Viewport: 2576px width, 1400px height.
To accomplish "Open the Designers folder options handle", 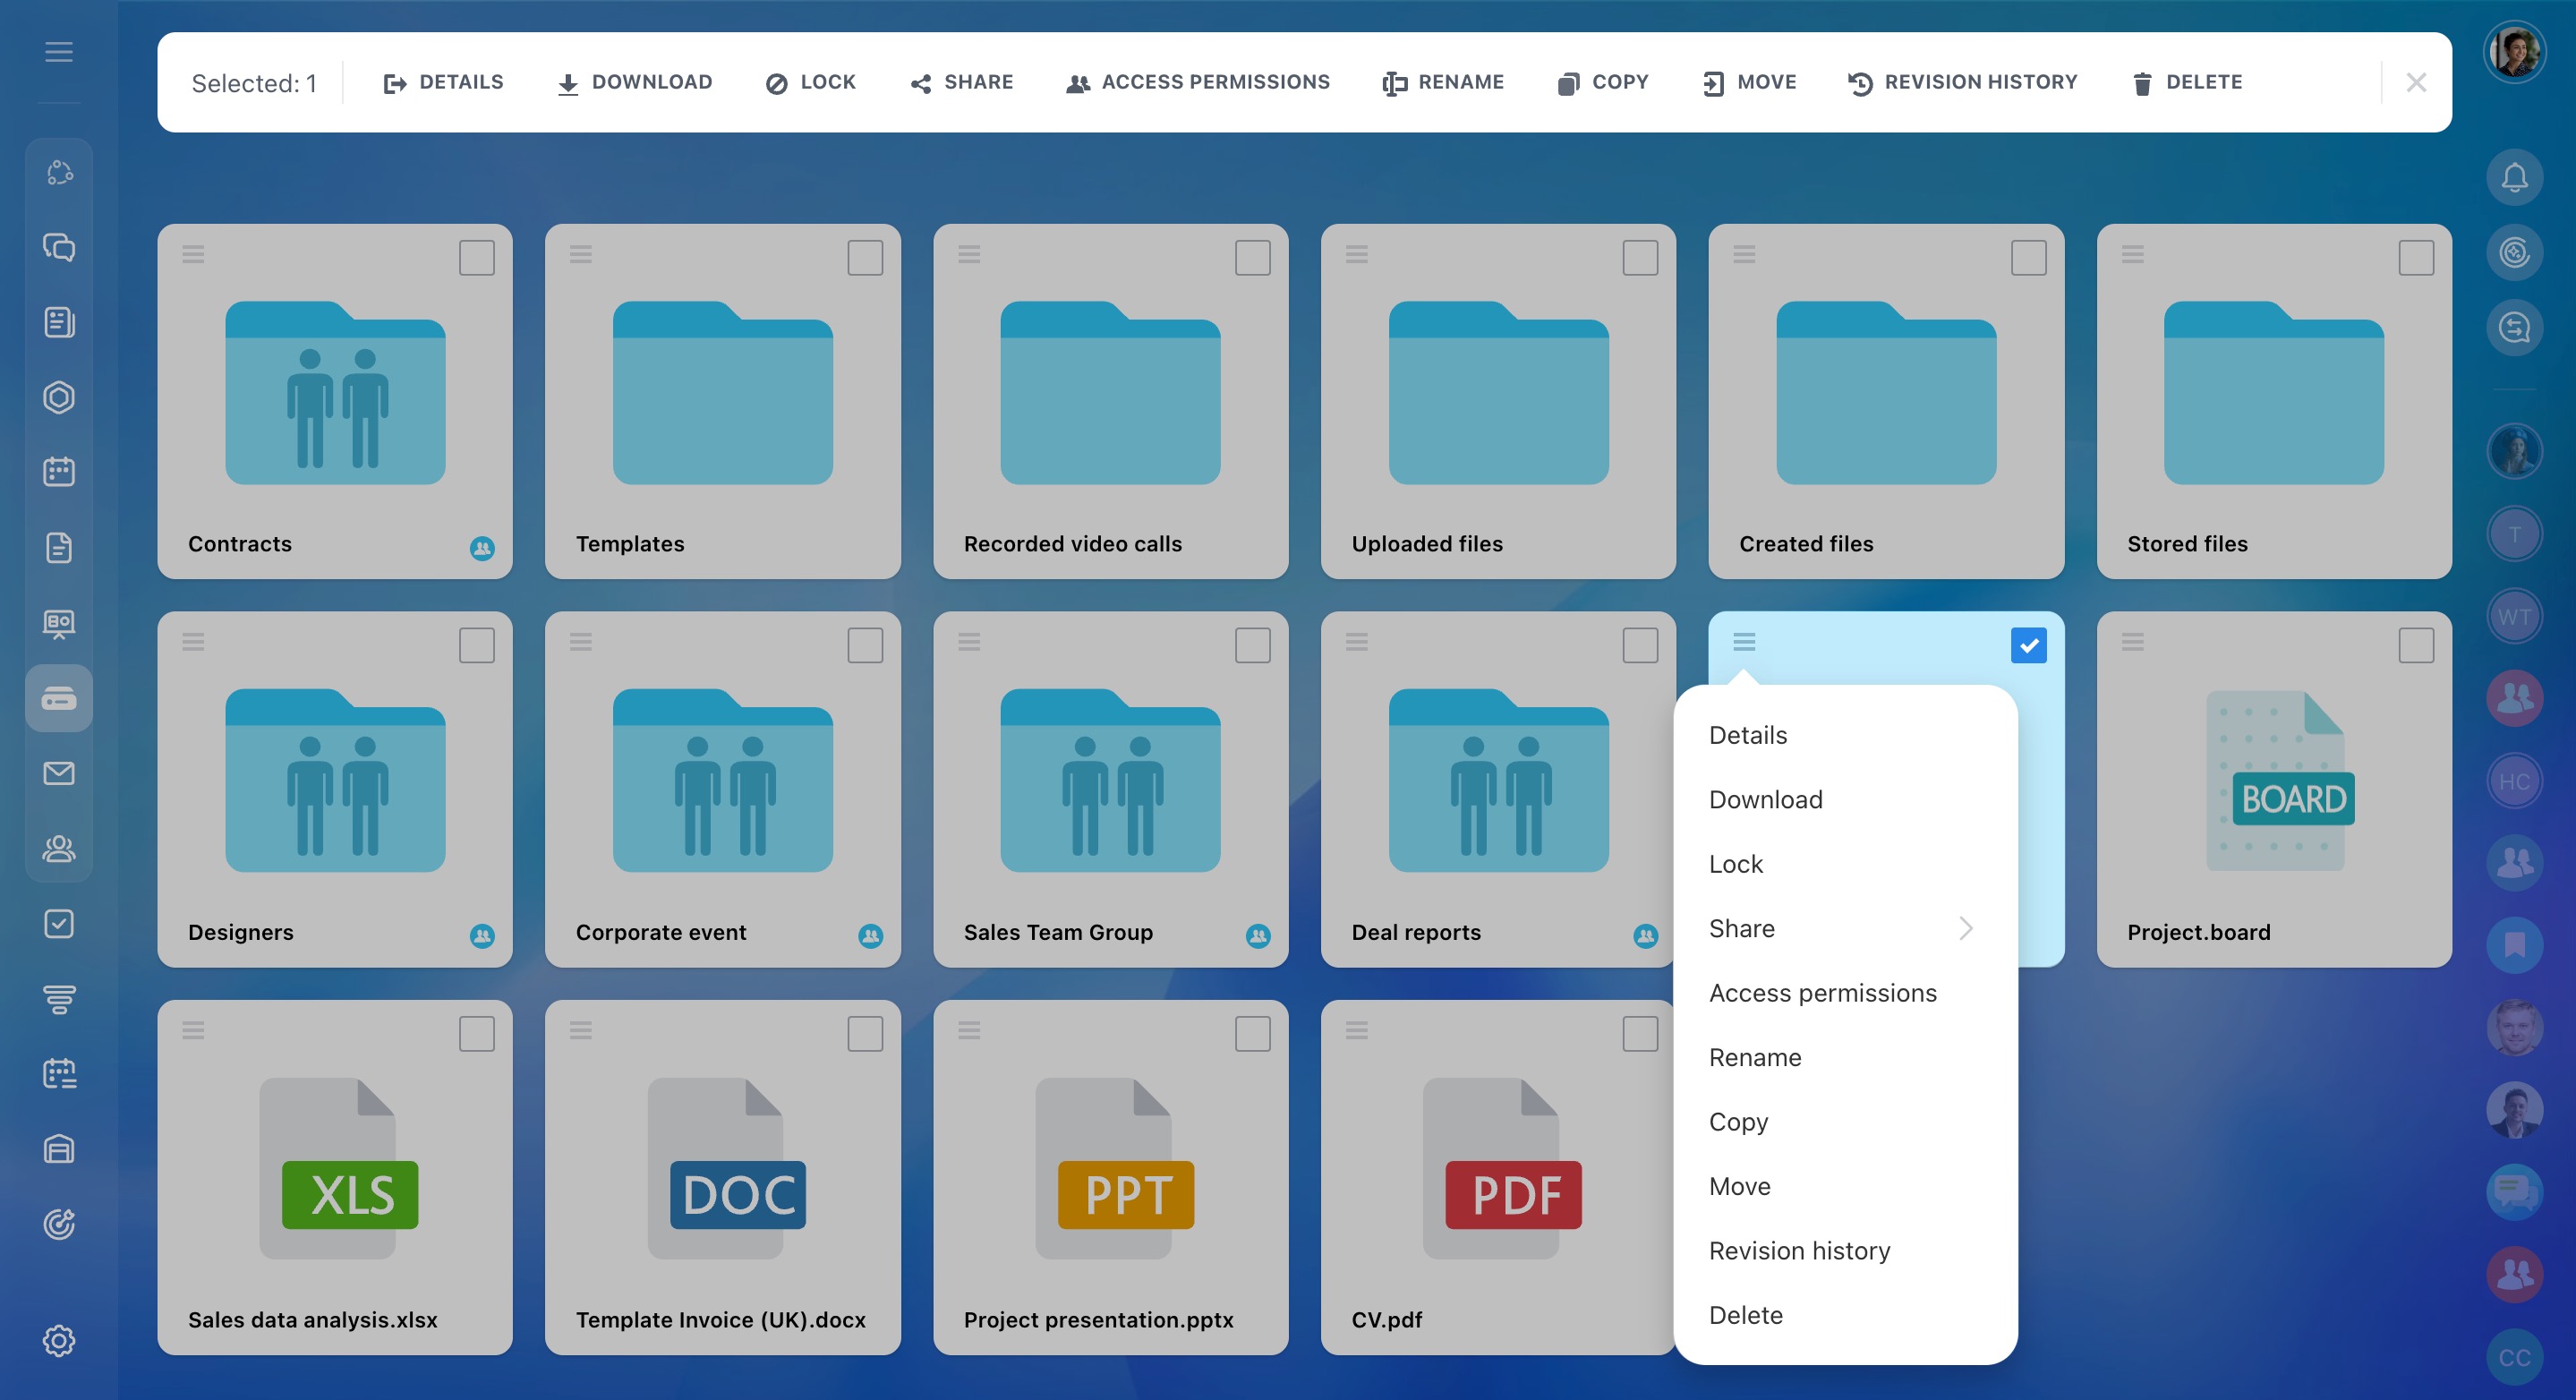I will pos(193,642).
